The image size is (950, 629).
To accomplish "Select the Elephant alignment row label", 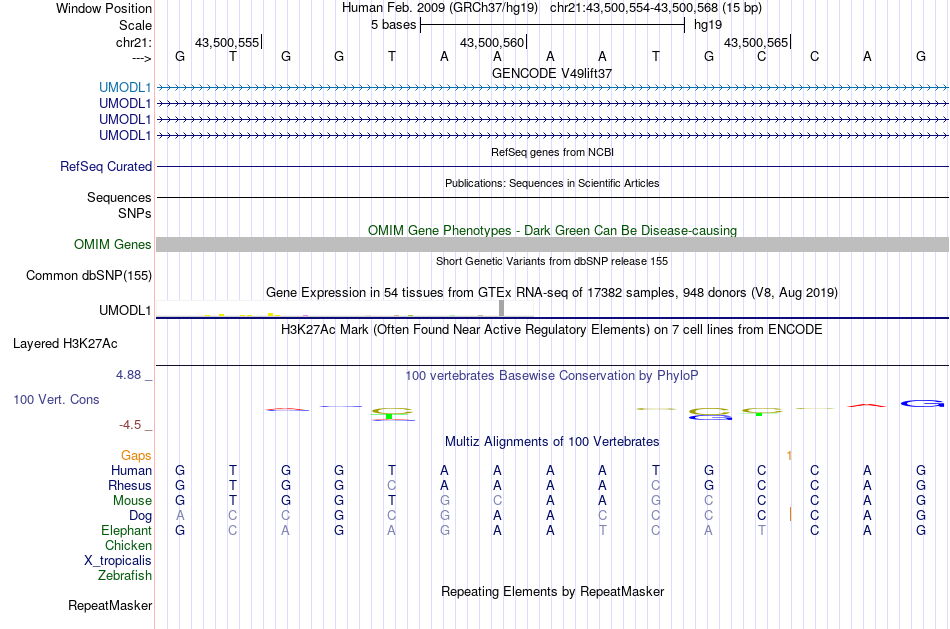I will (x=126, y=530).
